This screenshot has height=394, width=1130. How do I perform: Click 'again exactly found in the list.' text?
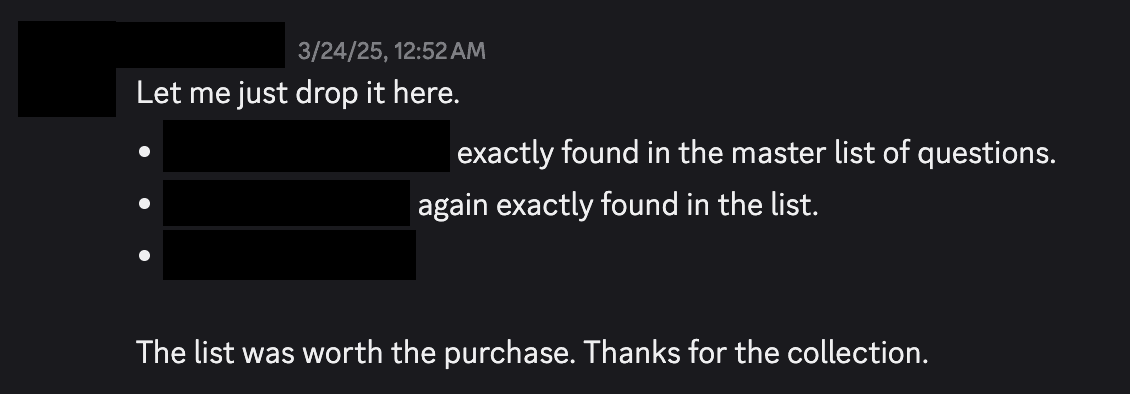click(618, 205)
